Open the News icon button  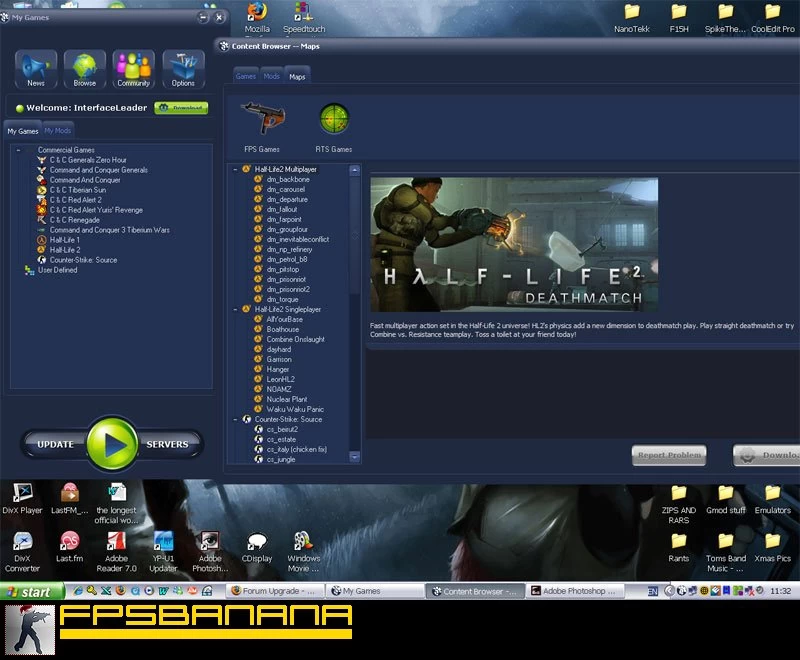pyautogui.click(x=36, y=66)
